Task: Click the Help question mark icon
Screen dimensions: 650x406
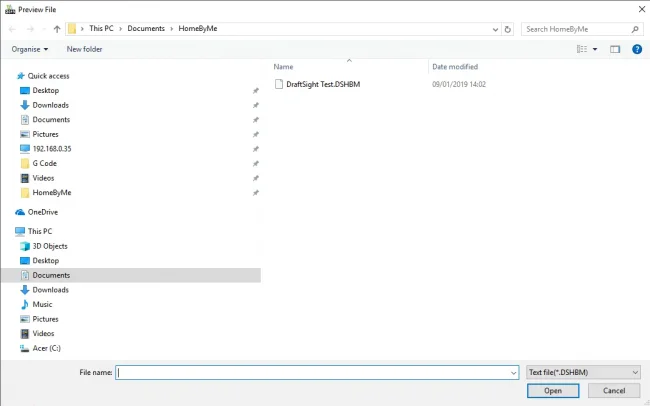Action: (x=637, y=49)
